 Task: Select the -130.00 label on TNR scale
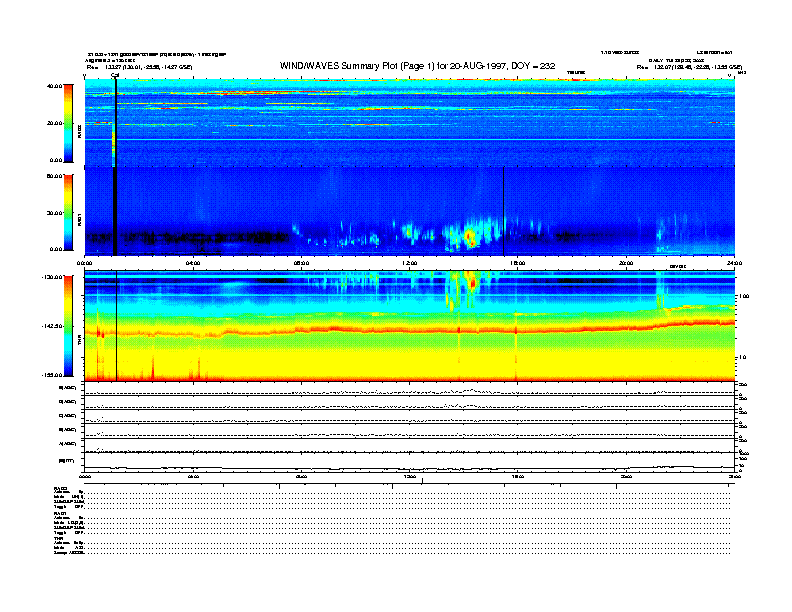click(52, 277)
